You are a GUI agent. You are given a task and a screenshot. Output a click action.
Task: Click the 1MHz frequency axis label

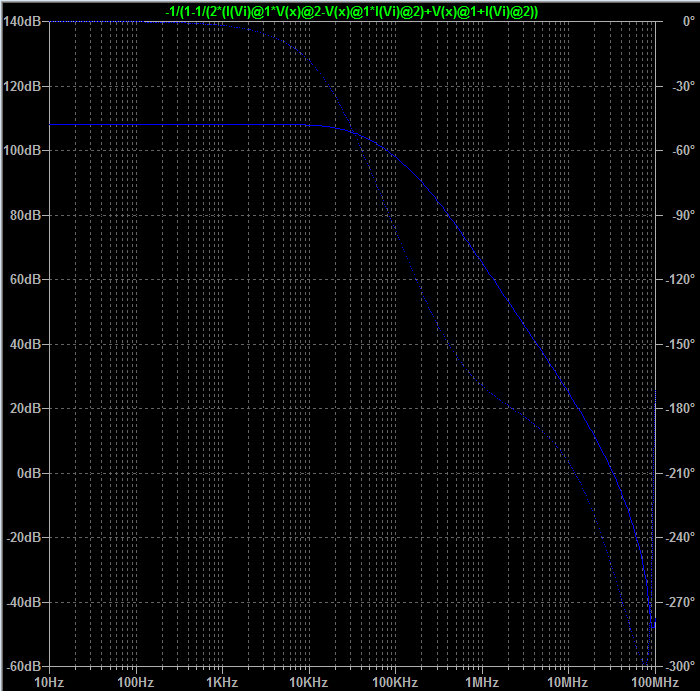[x=482, y=683]
